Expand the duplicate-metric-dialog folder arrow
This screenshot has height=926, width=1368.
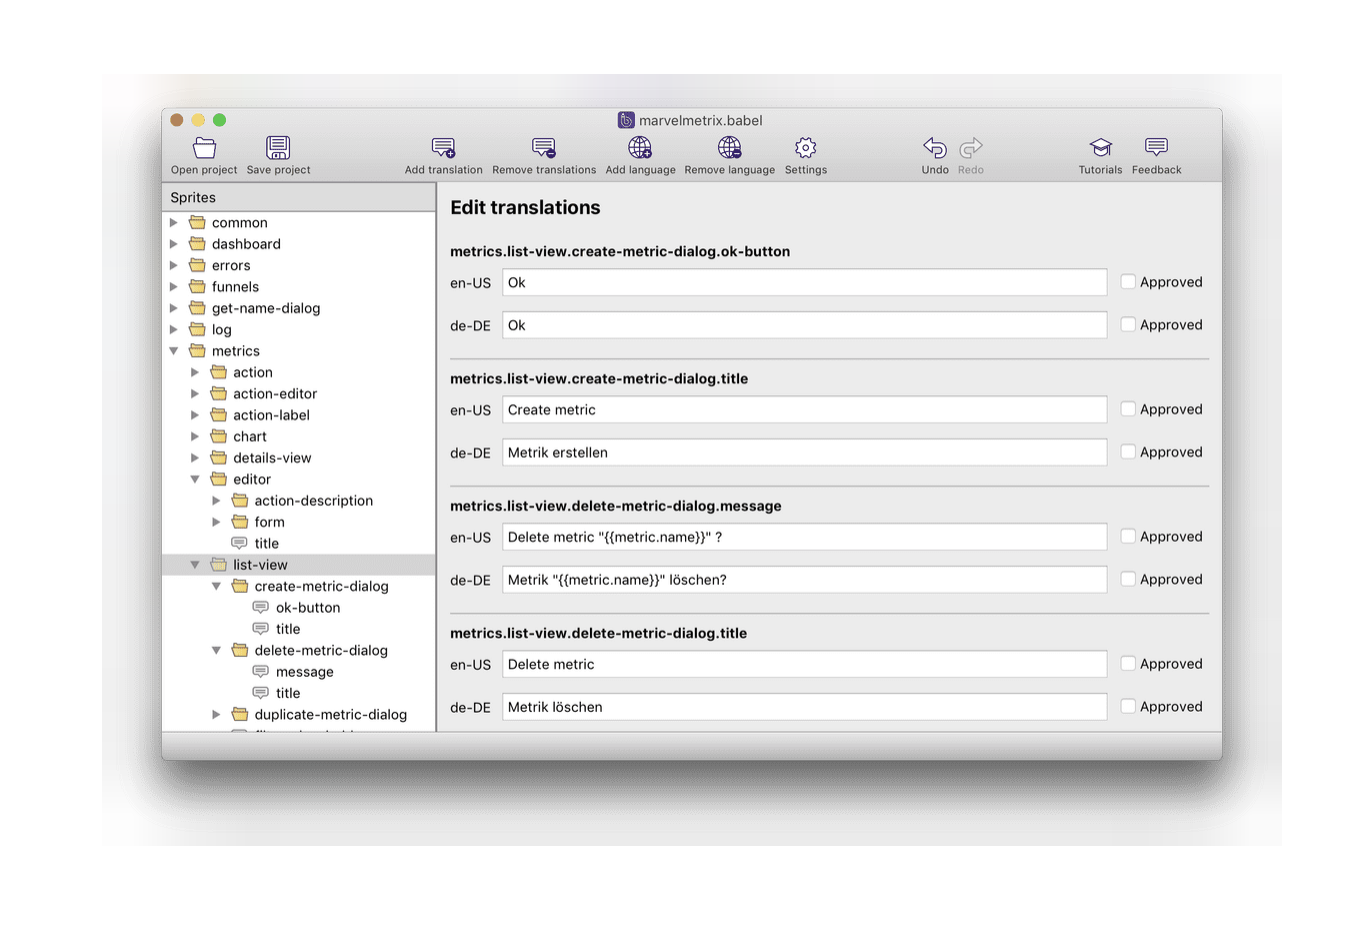pyautogui.click(x=216, y=714)
